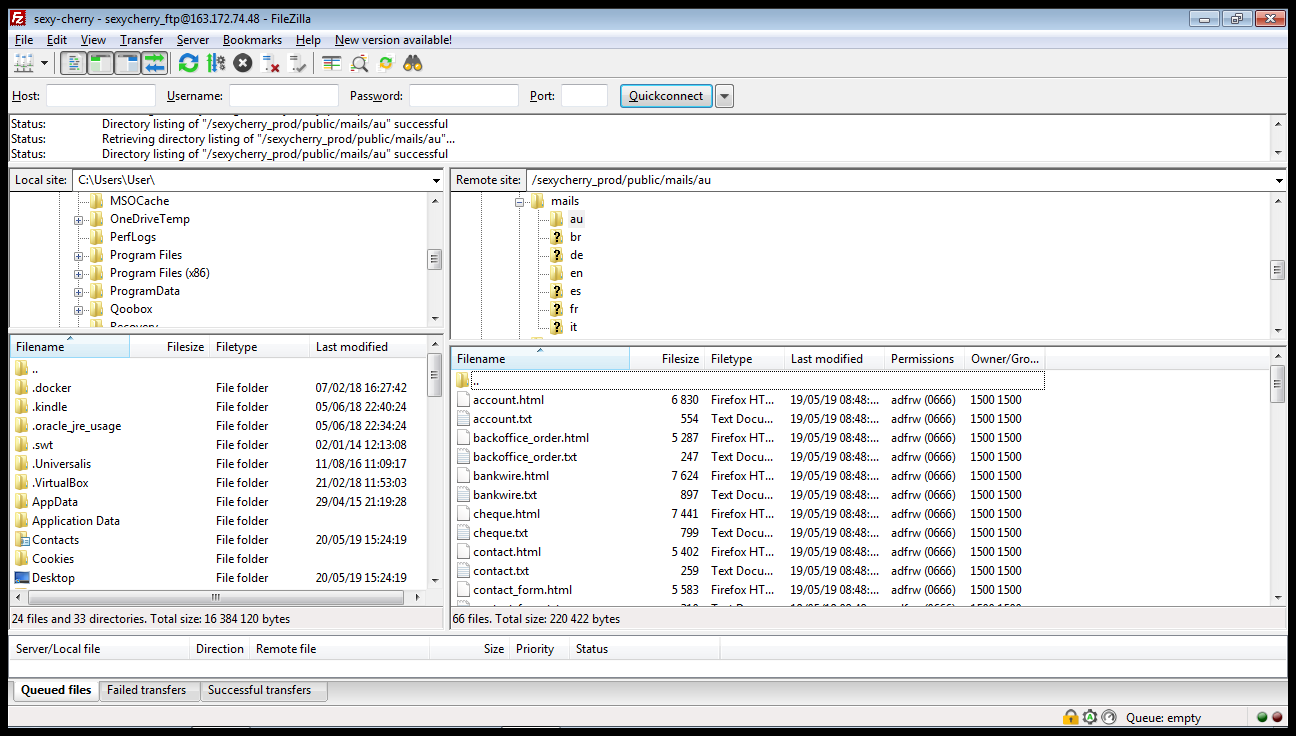This screenshot has width=1296, height=736.
Task: Click the binoculars file search icon
Action: coord(413,64)
